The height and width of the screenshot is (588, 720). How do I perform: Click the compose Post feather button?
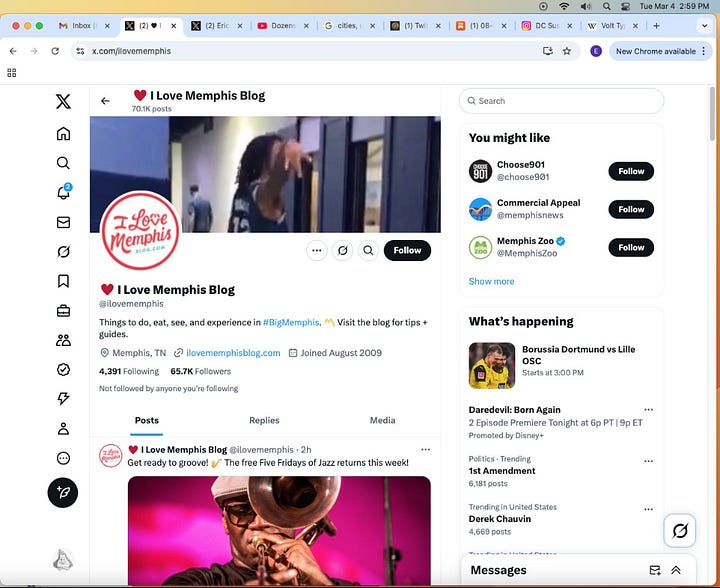tap(63, 493)
